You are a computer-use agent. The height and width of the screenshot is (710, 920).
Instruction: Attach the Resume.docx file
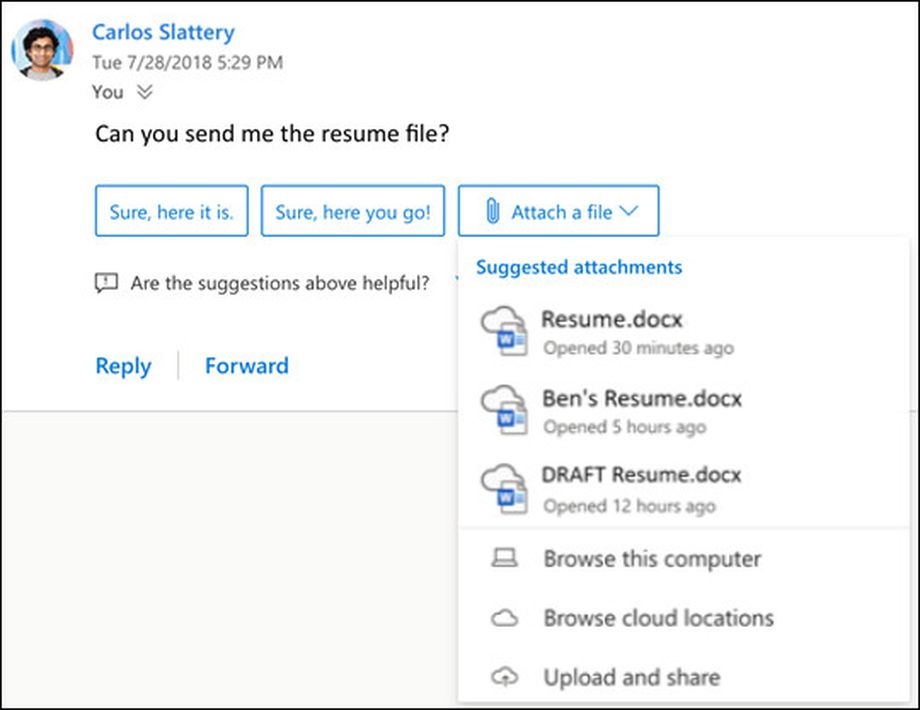[x=611, y=320]
